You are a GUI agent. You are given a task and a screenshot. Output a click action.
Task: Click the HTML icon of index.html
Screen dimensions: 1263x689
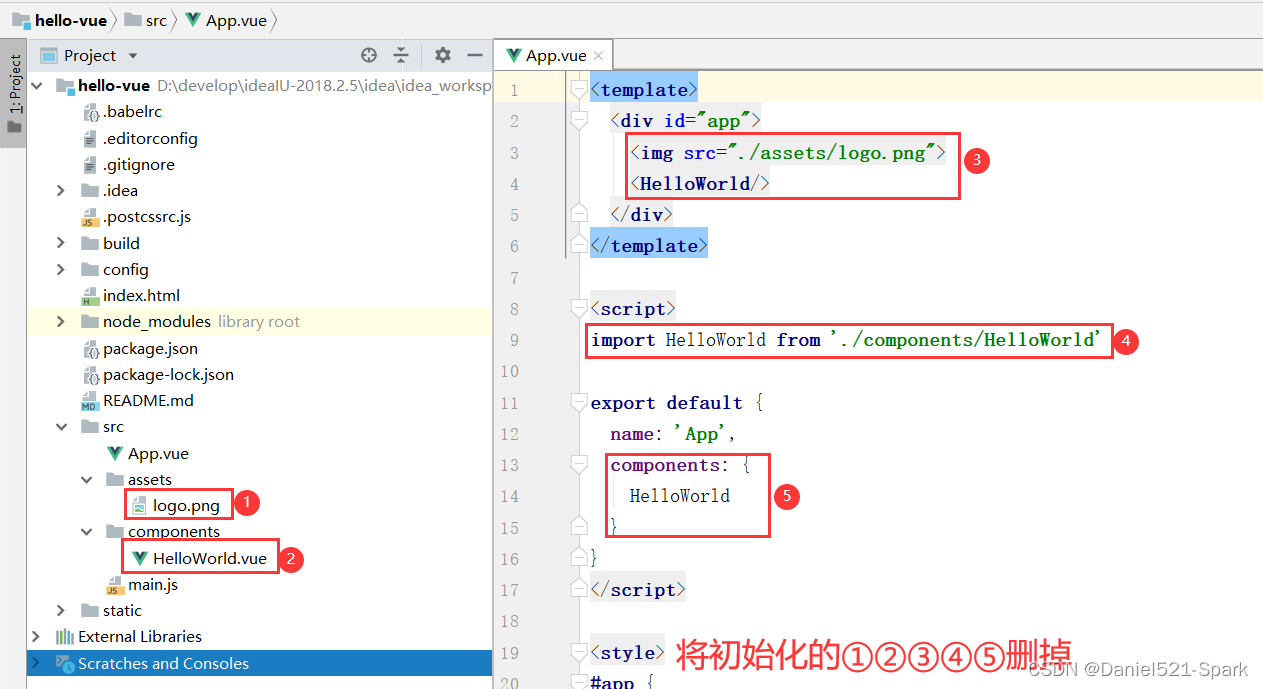coord(90,296)
